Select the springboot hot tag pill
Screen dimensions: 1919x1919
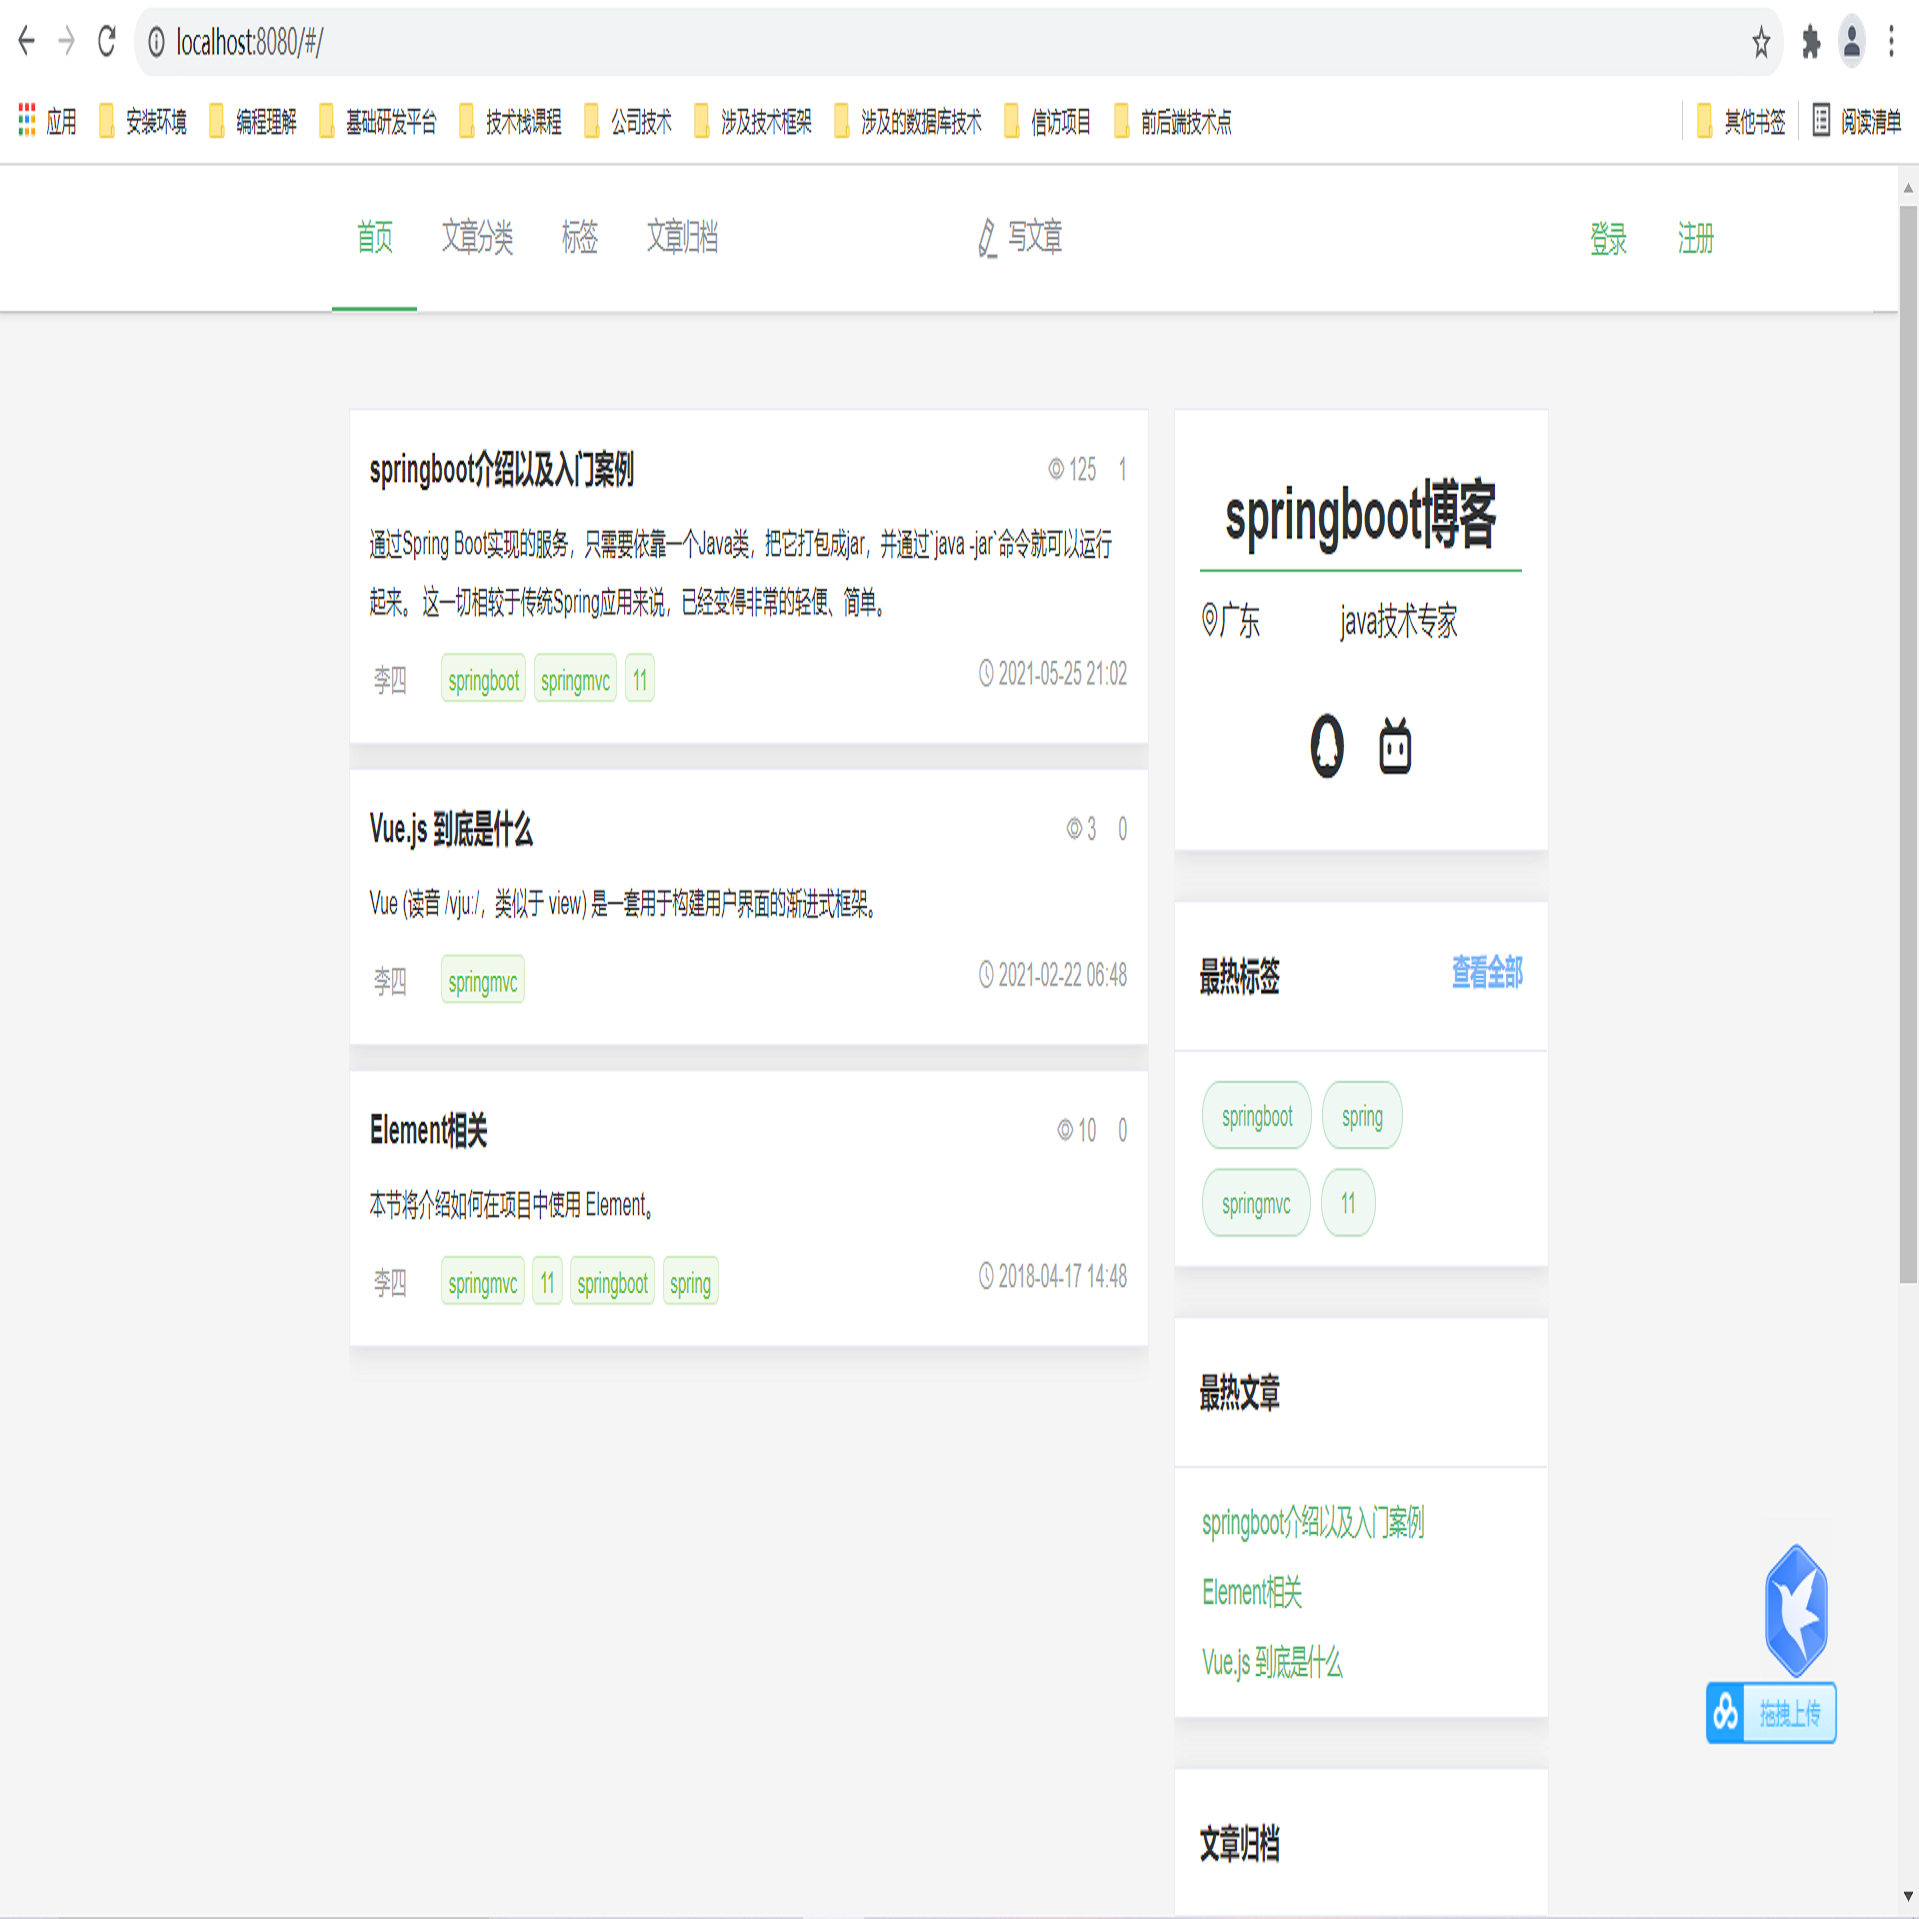click(1257, 1116)
